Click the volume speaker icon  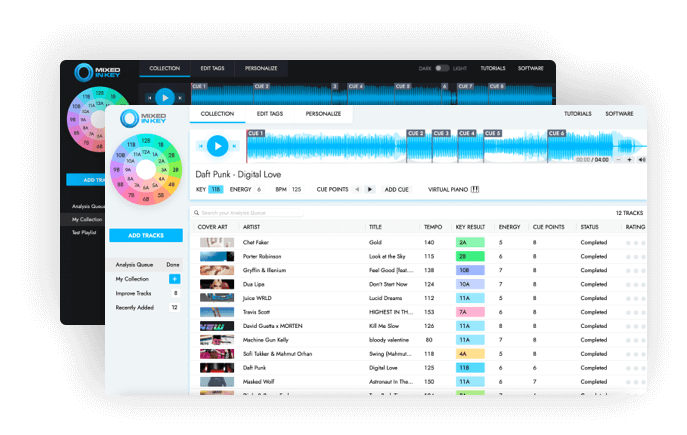[641, 160]
